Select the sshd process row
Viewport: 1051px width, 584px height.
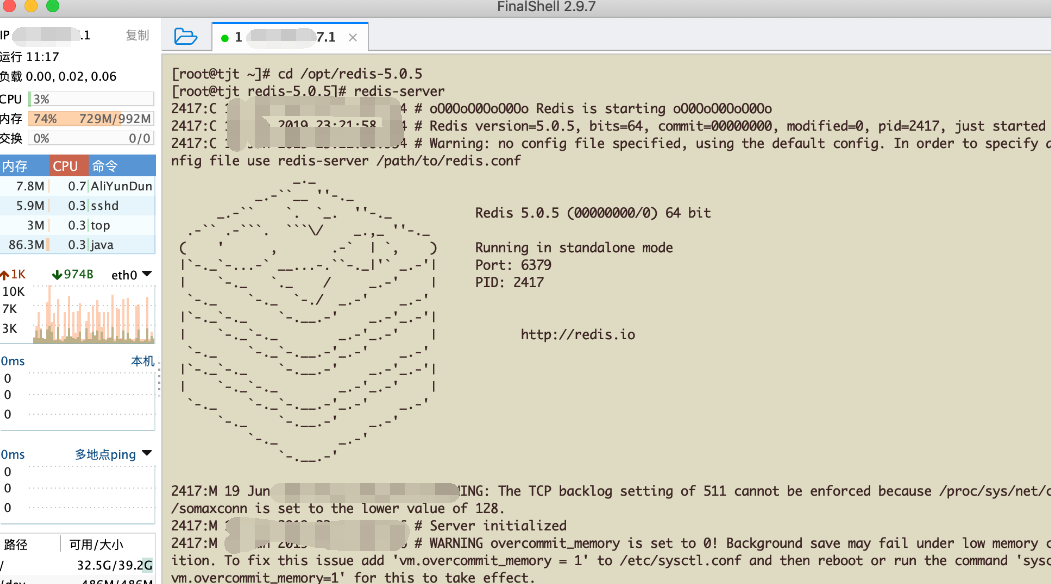click(x=77, y=206)
